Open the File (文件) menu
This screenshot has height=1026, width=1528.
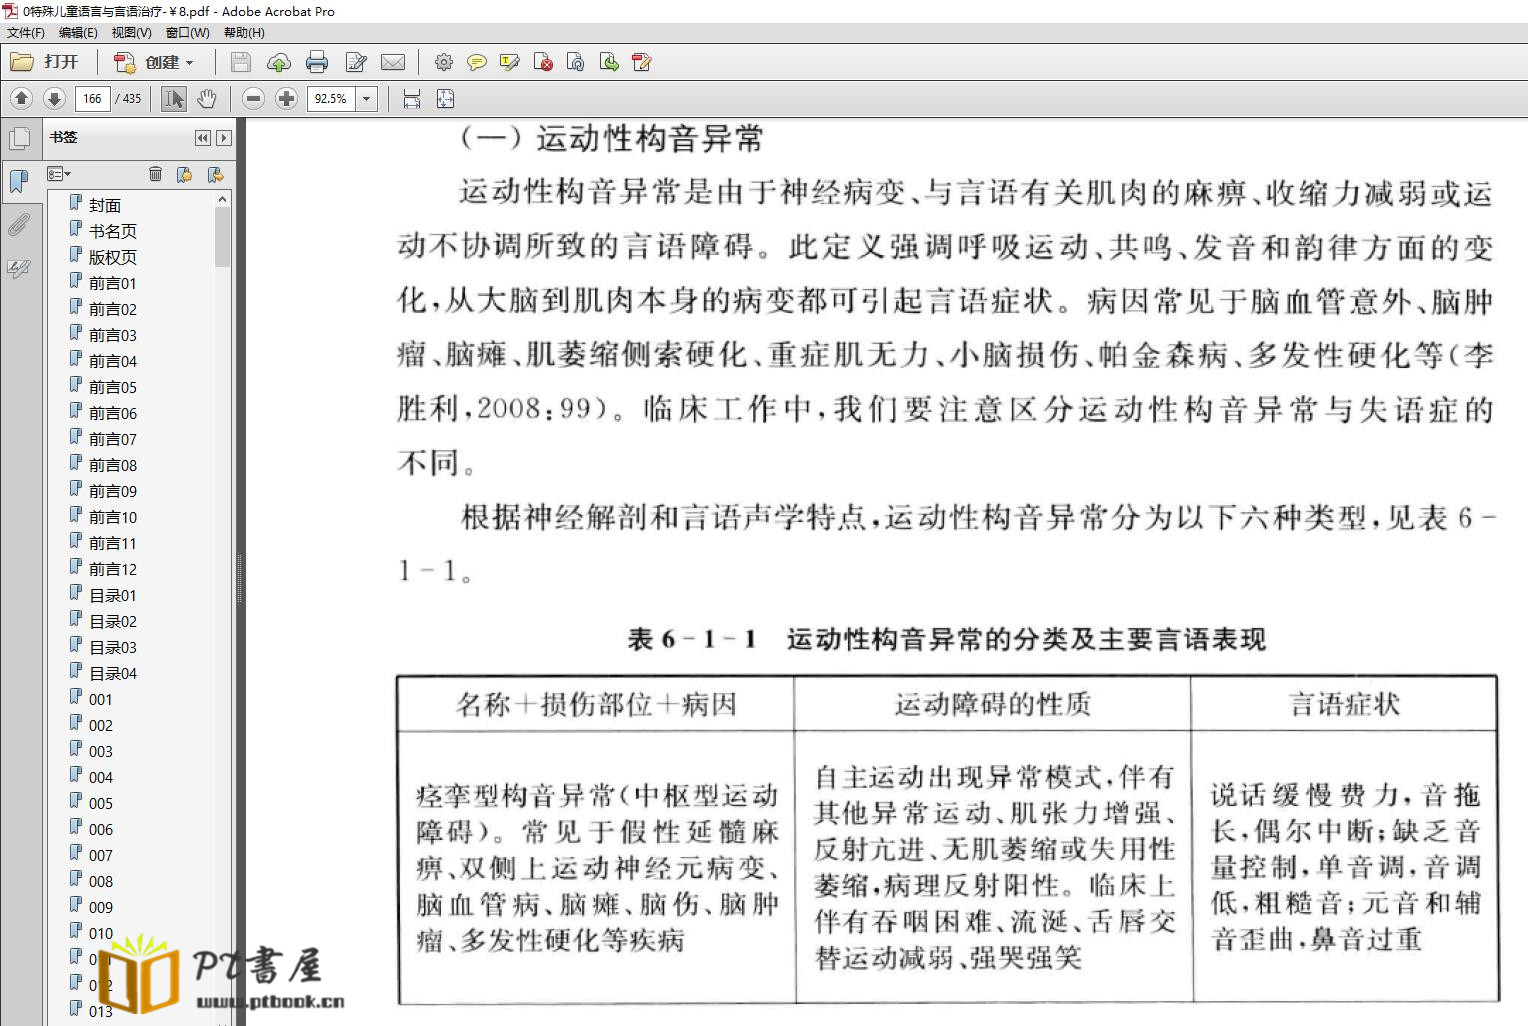tap(26, 33)
